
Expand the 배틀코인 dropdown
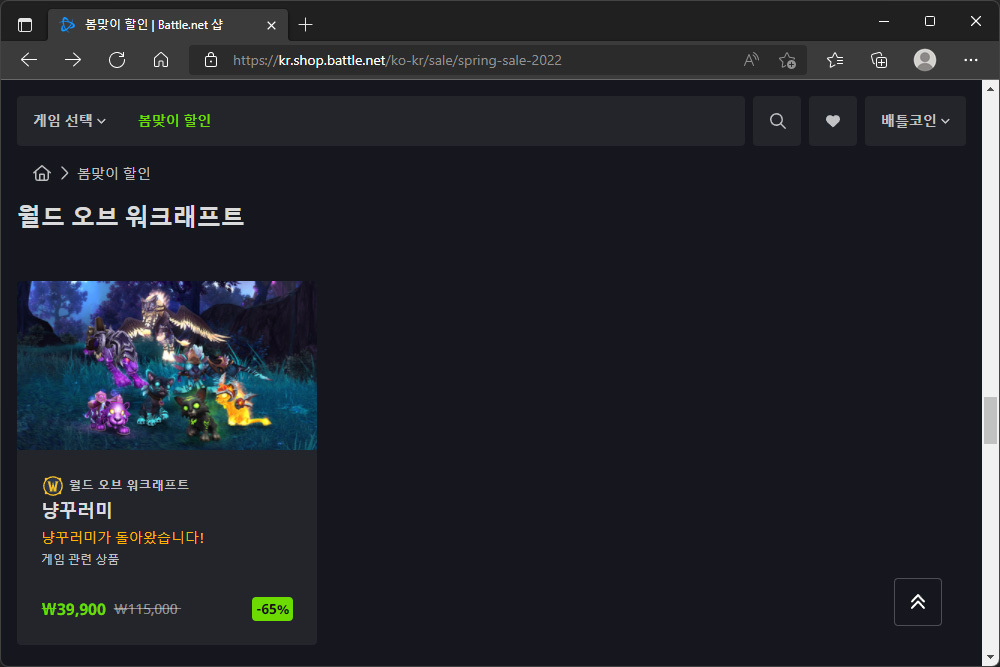(915, 121)
